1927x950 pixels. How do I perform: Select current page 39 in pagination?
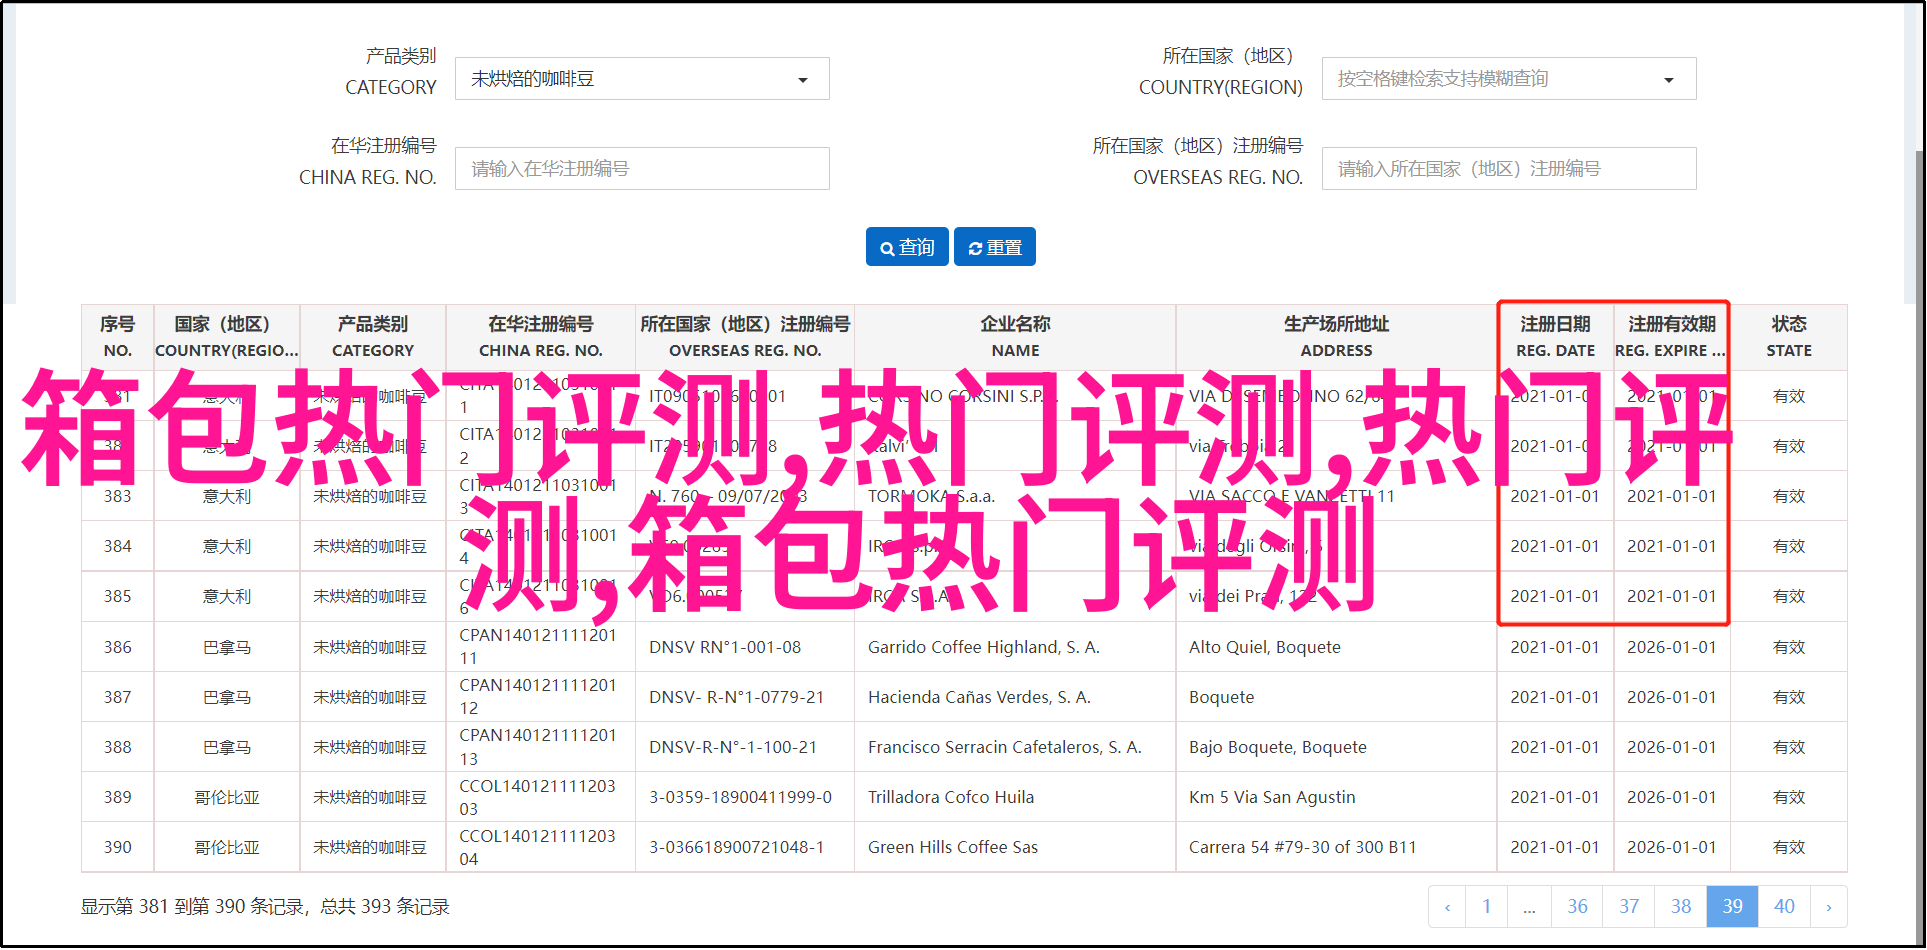pyautogui.click(x=1732, y=907)
